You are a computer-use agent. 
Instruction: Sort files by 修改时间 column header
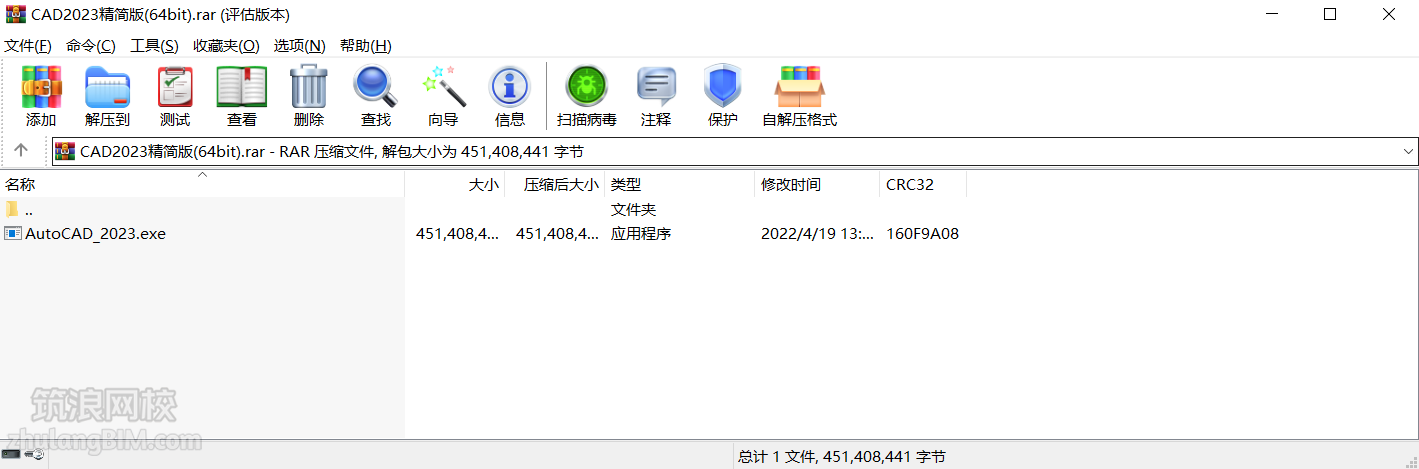click(818, 184)
